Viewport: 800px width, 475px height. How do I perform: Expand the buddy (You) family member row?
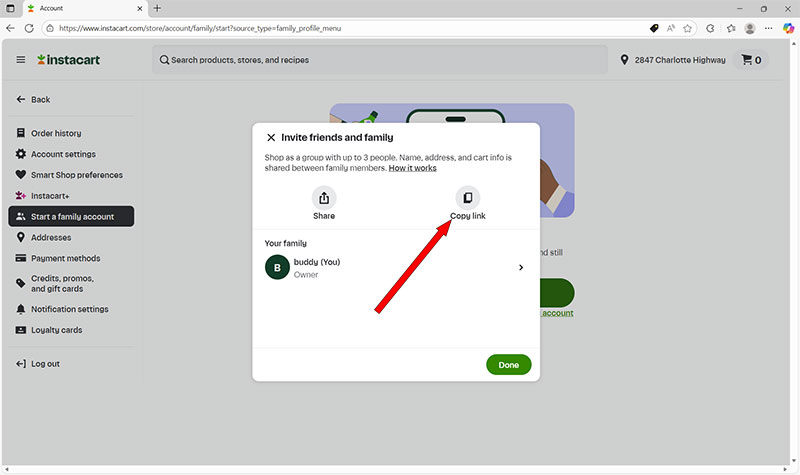coord(520,267)
